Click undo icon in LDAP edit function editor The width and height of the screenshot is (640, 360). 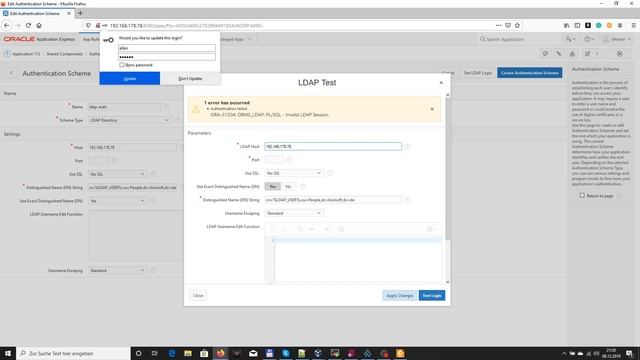[x=272, y=229]
